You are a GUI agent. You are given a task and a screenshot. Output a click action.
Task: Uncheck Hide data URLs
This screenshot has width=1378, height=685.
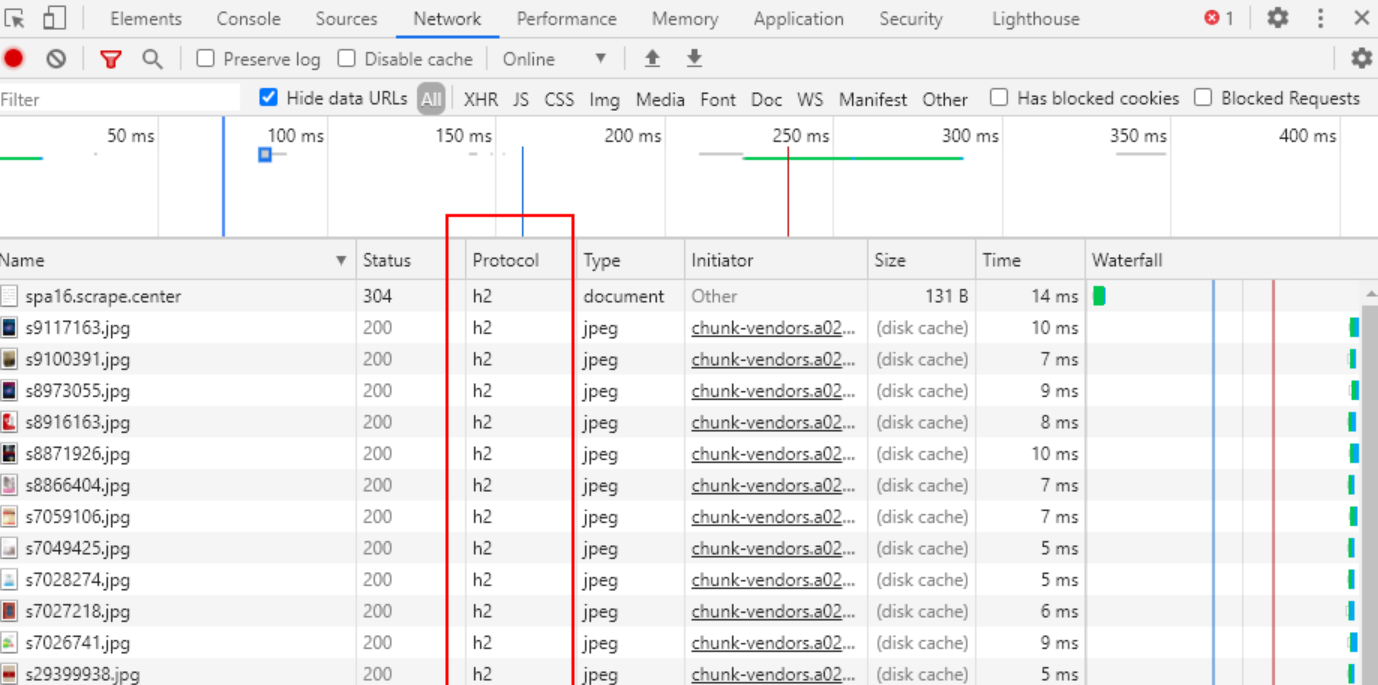pos(268,97)
